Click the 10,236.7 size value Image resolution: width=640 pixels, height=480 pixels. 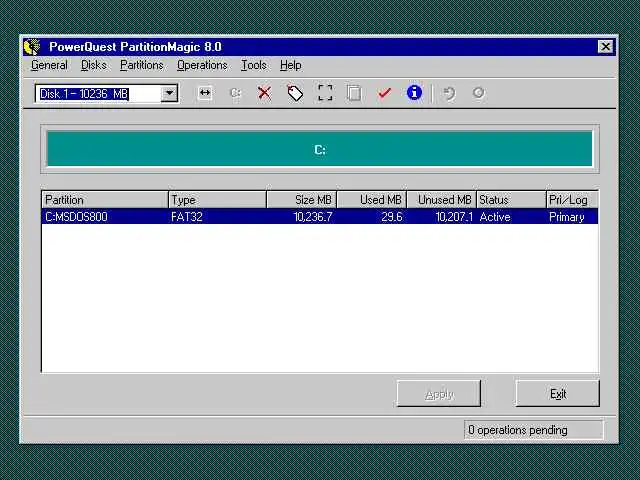pos(313,217)
